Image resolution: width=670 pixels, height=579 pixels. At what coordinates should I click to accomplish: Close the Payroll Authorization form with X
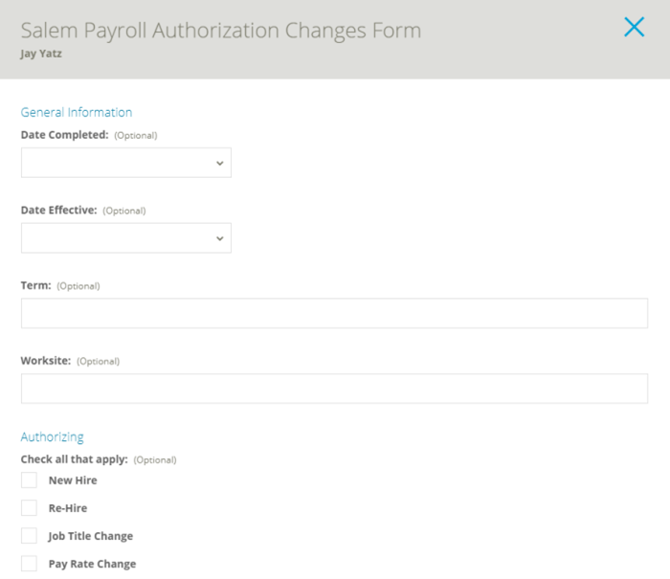pos(634,27)
